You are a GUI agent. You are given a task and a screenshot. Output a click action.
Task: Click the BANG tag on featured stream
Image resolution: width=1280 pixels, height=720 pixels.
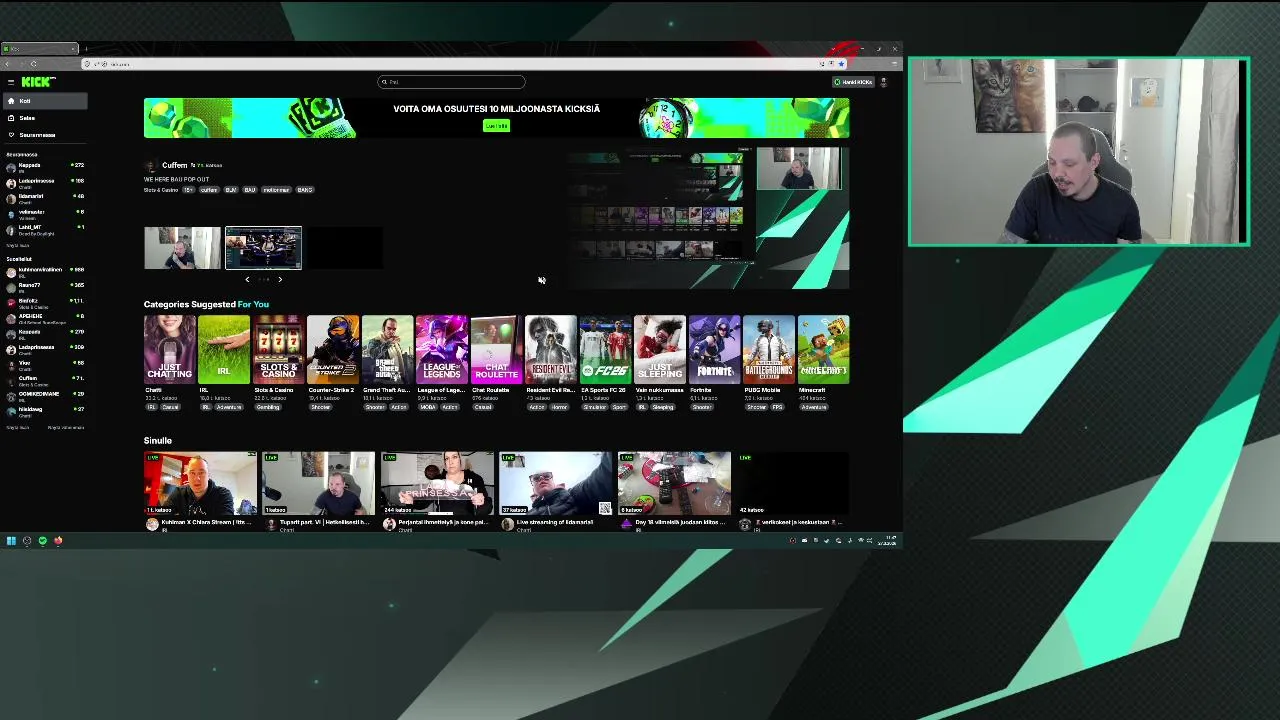[x=305, y=190]
